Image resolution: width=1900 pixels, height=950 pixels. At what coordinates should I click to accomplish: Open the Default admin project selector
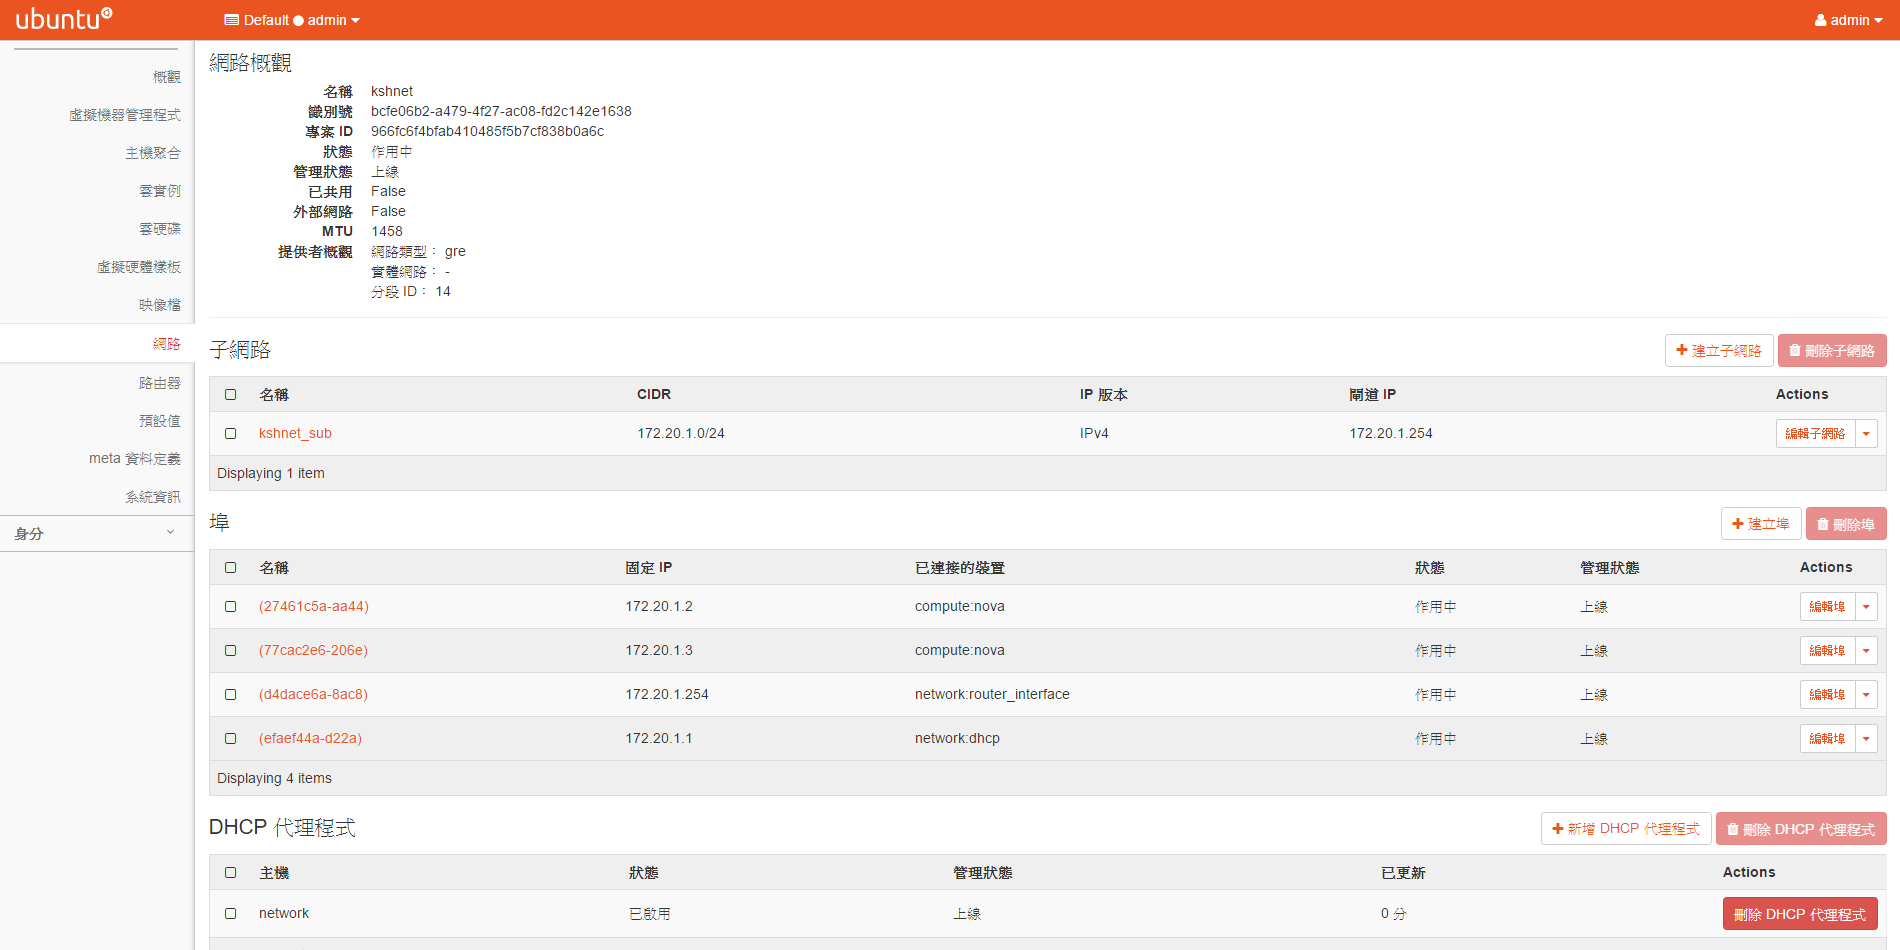click(291, 20)
